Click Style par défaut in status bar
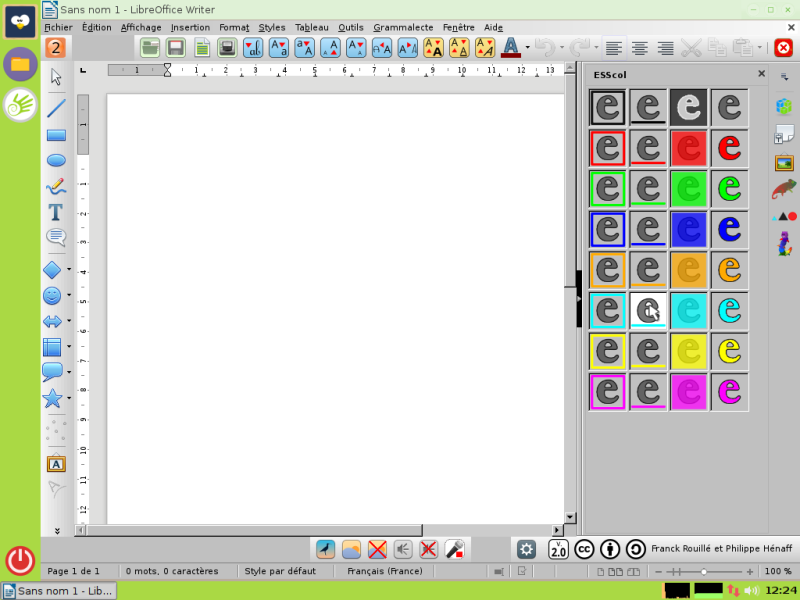Viewport: 800px width, 600px height. click(280, 571)
